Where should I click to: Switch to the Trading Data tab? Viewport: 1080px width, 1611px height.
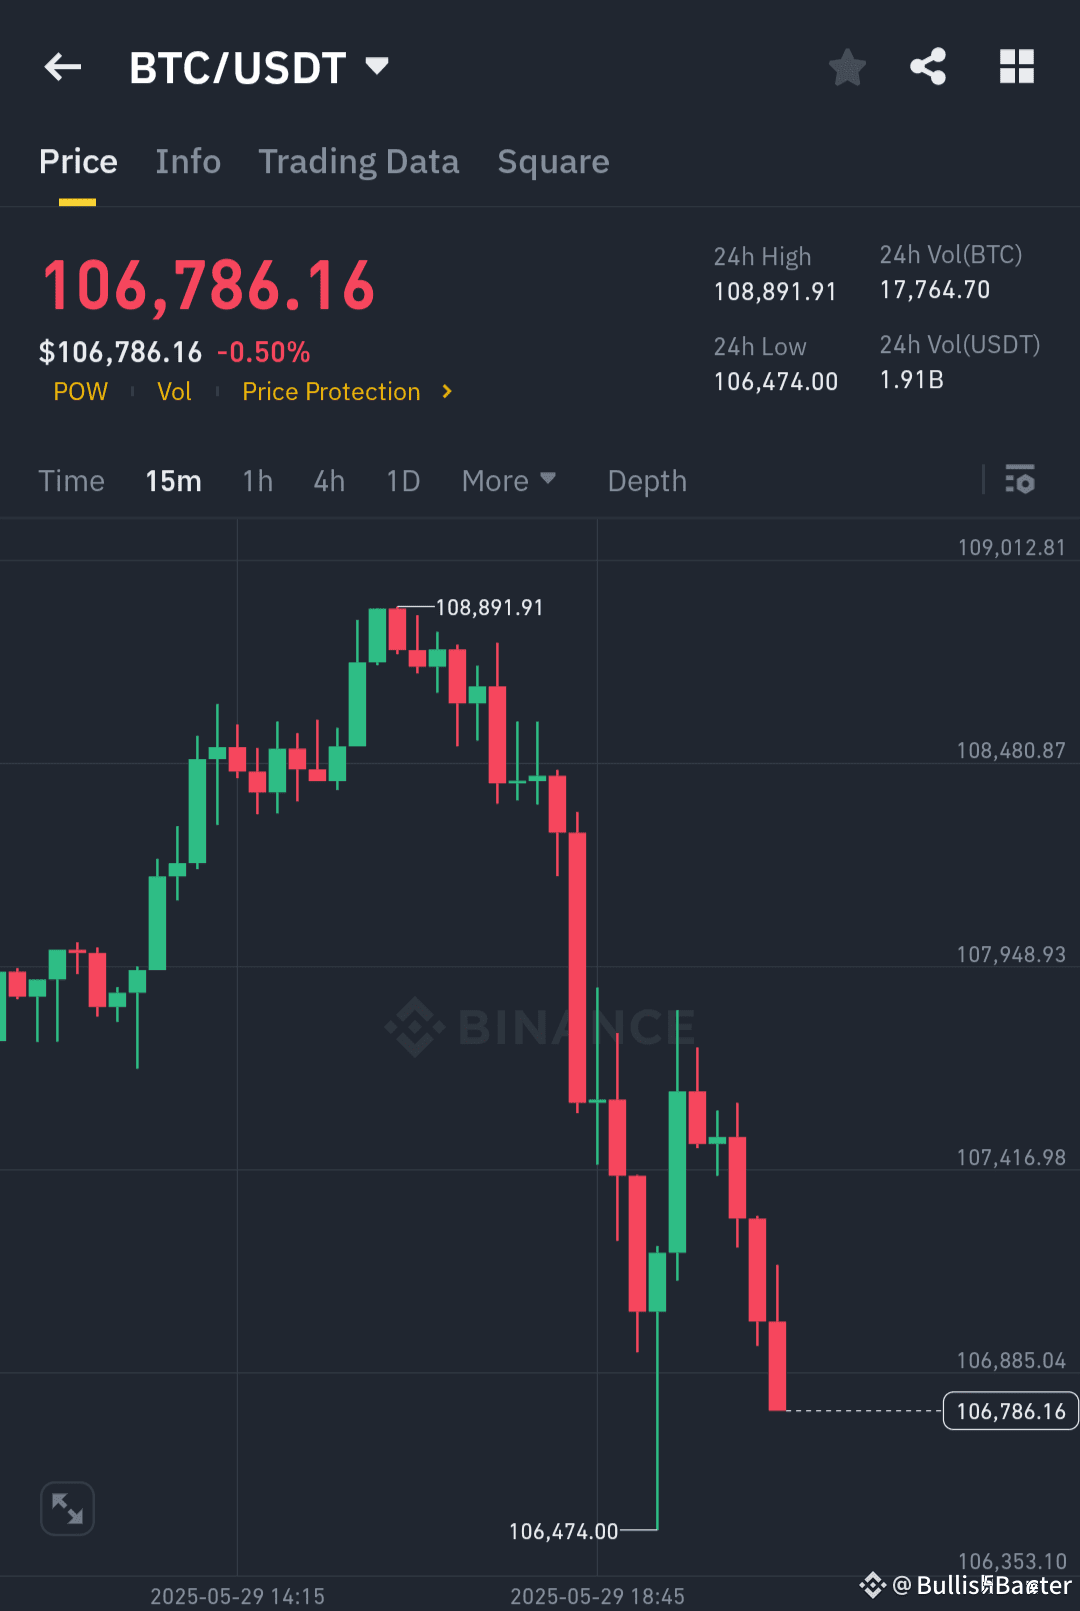tap(359, 161)
